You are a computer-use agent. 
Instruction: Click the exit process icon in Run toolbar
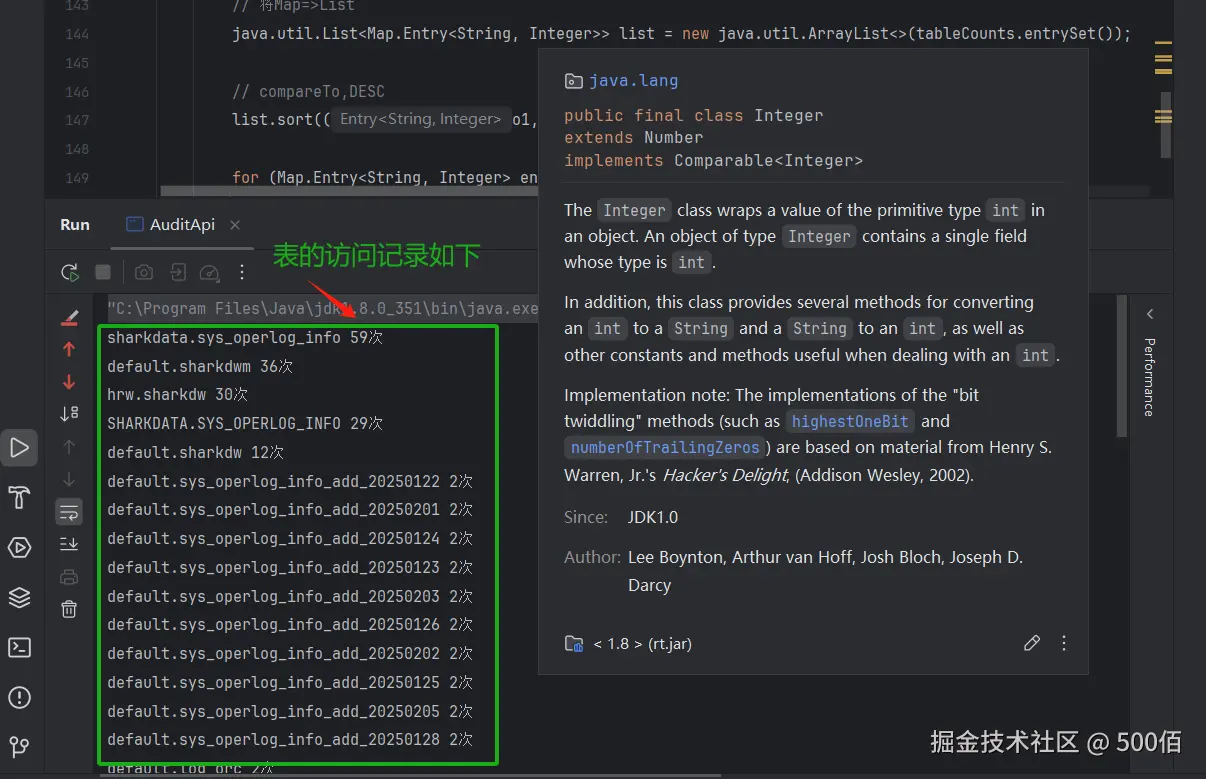pyautogui.click(x=178, y=272)
